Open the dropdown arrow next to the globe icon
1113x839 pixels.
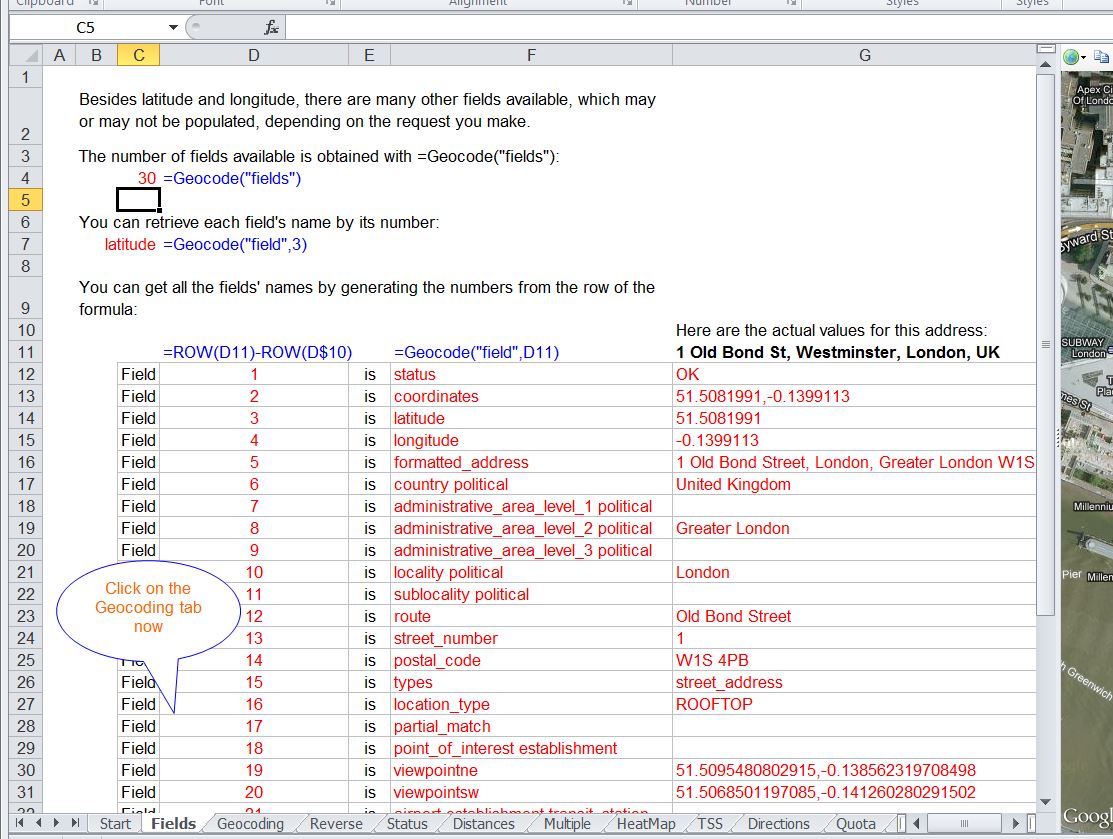(x=1084, y=58)
